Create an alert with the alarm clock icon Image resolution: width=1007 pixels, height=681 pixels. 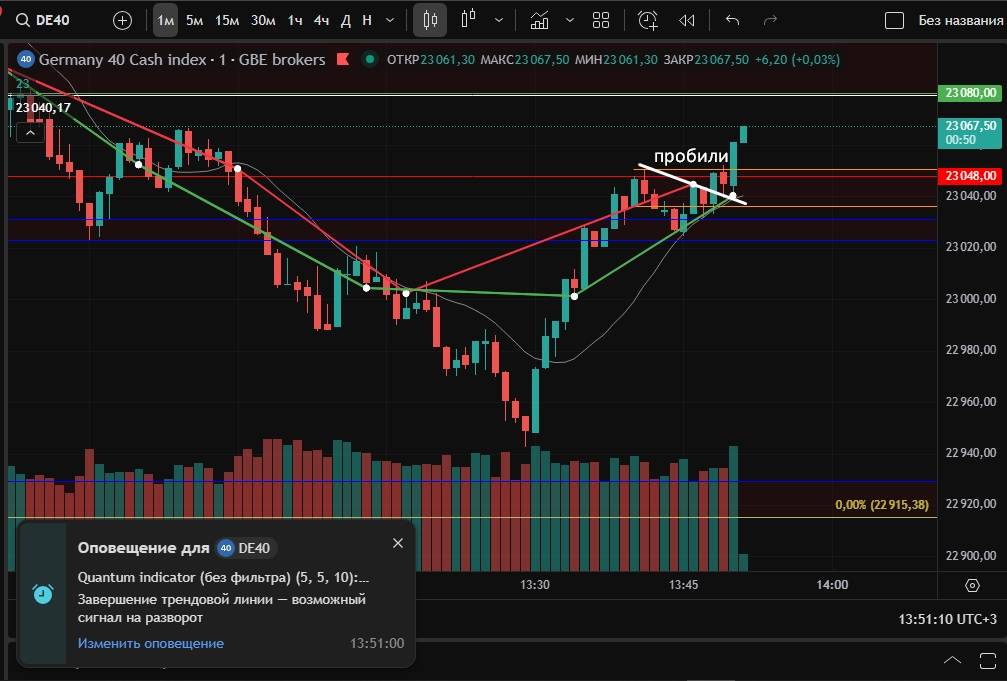click(648, 20)
